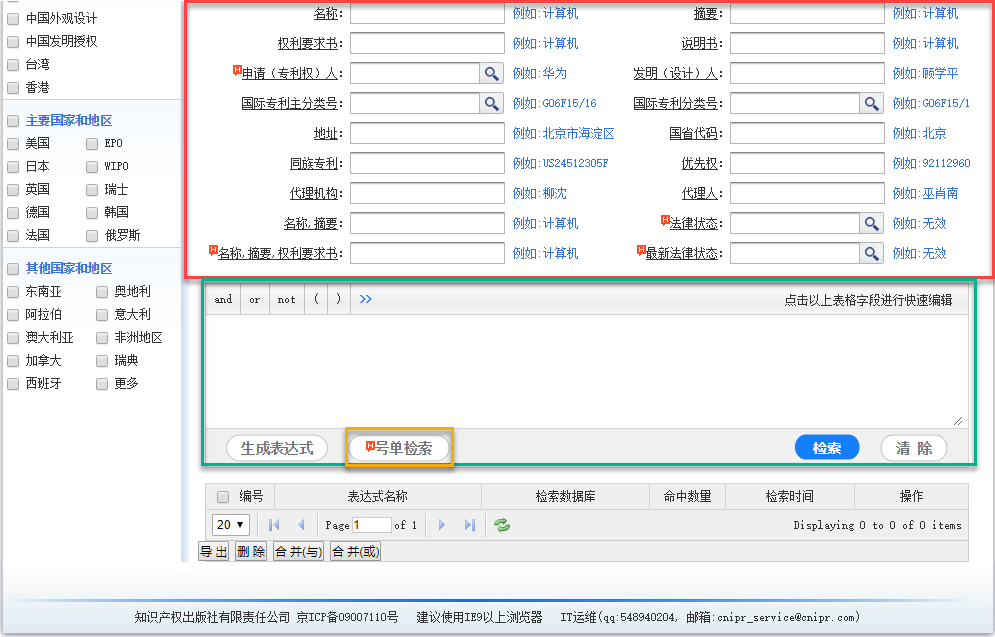This screenshot has width=995, height=637.
Task: Click the 代理机构 field label link
Action: coord(313,193)
